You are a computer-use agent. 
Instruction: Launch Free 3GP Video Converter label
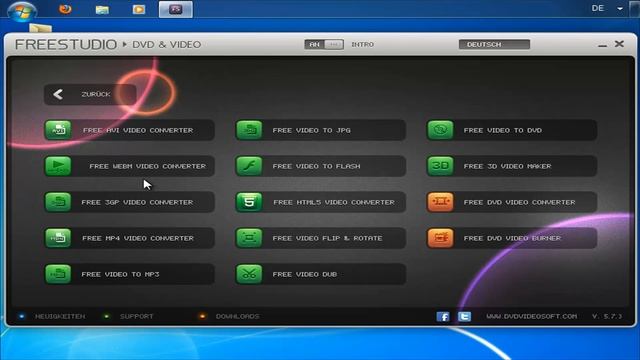coord(137,202)
